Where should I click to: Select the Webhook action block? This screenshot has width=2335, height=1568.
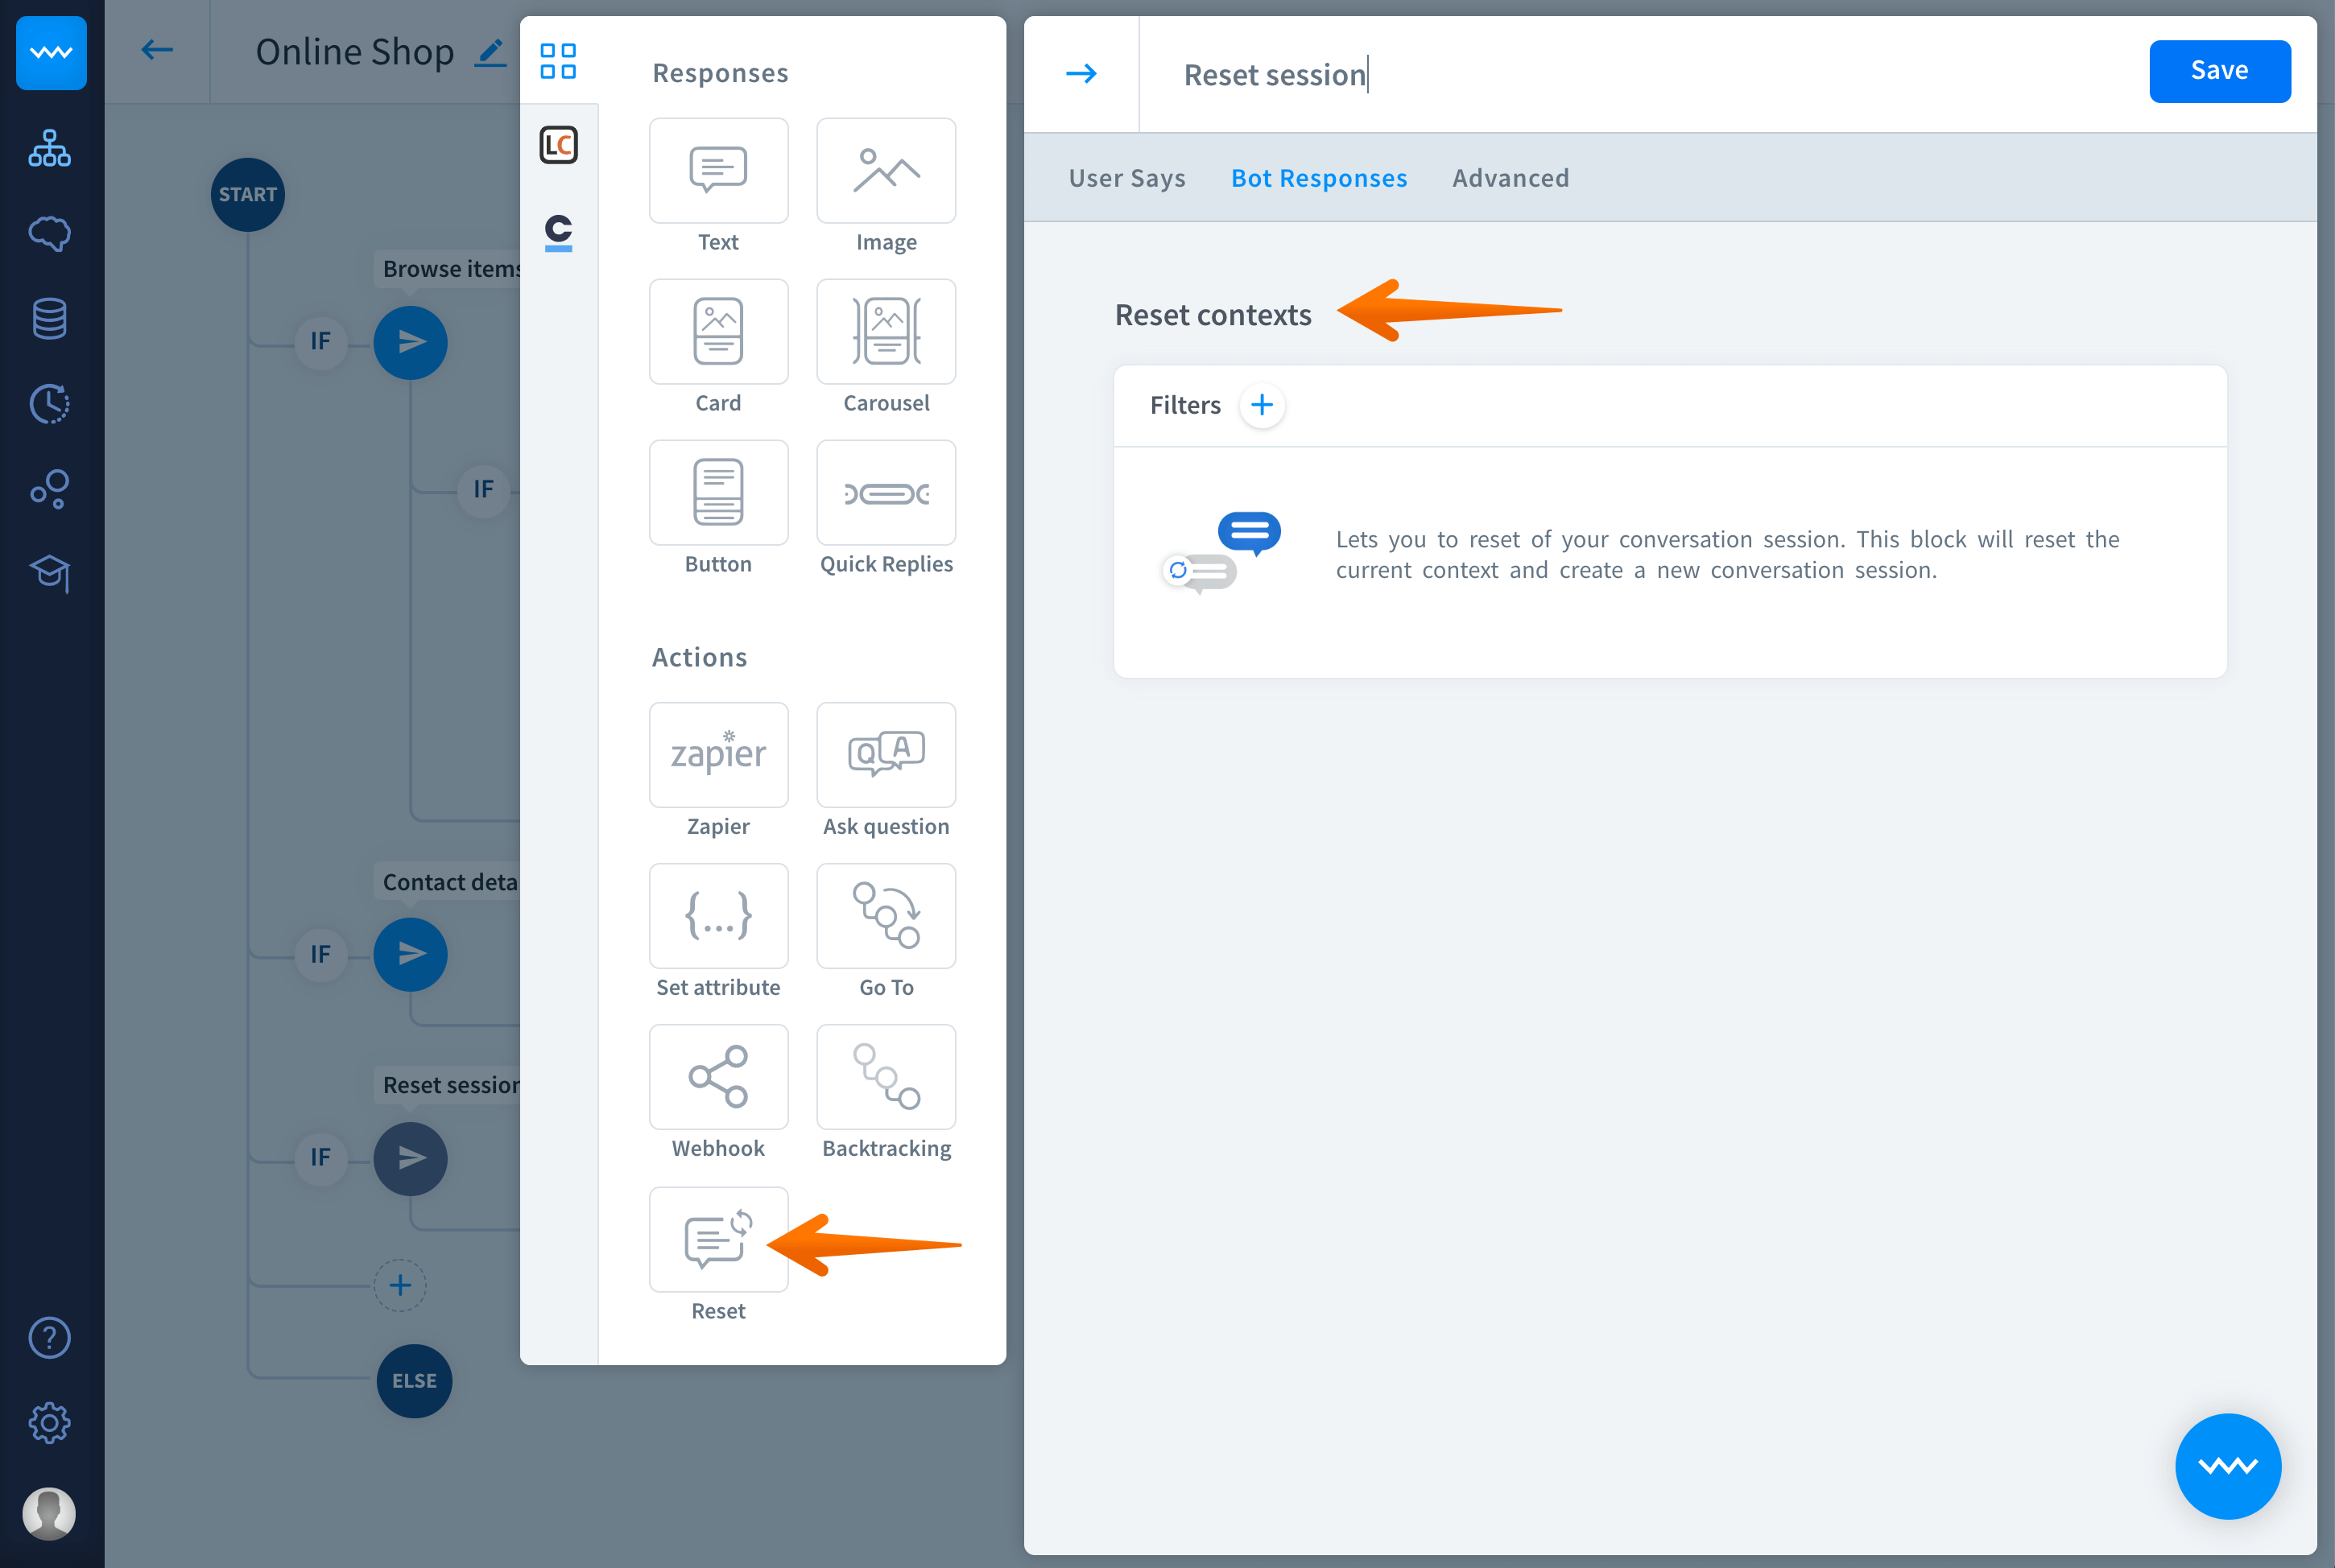(718, 1077)
